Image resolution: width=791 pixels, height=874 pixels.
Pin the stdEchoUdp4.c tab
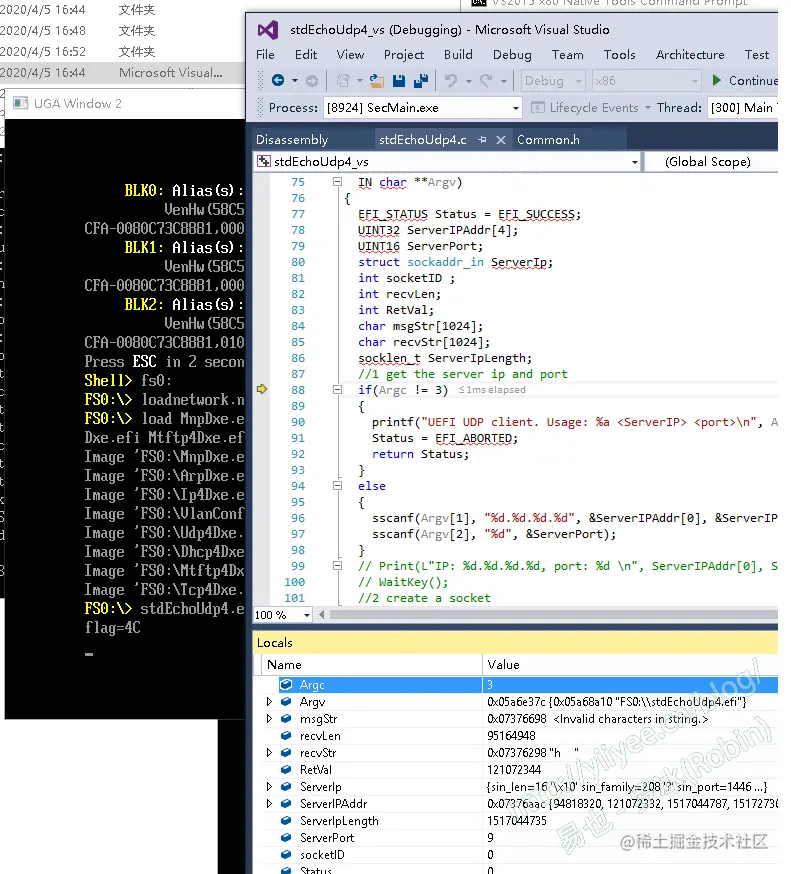click(x=483, y=139)
